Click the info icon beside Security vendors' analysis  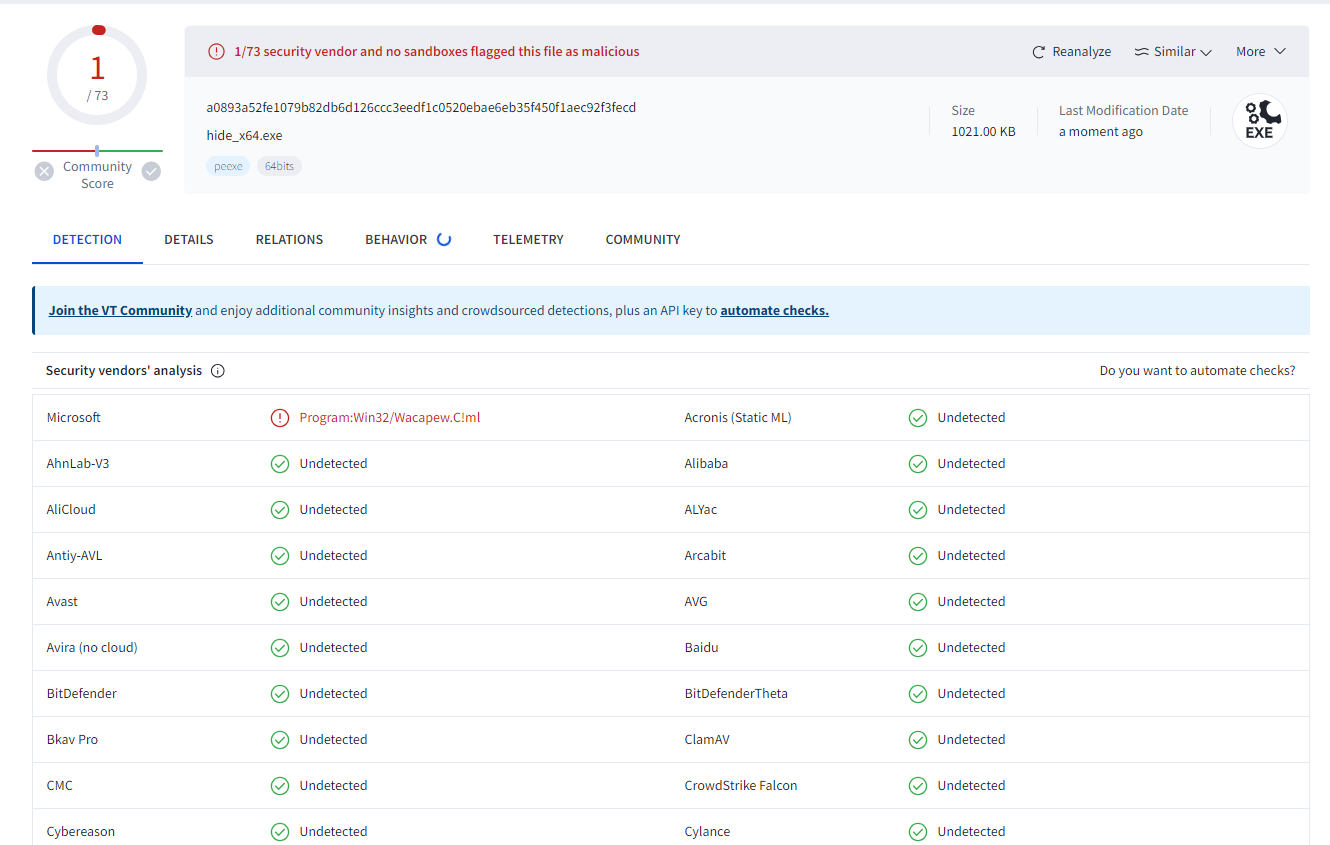coord(218,371)
